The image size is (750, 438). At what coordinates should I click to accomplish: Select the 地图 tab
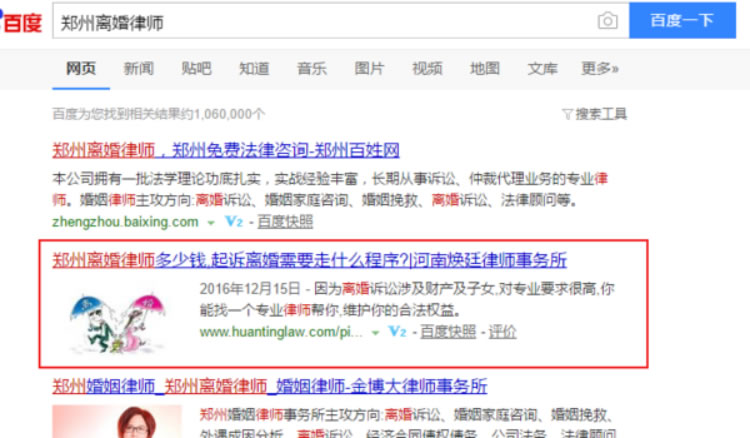click(x=485, y=69)
